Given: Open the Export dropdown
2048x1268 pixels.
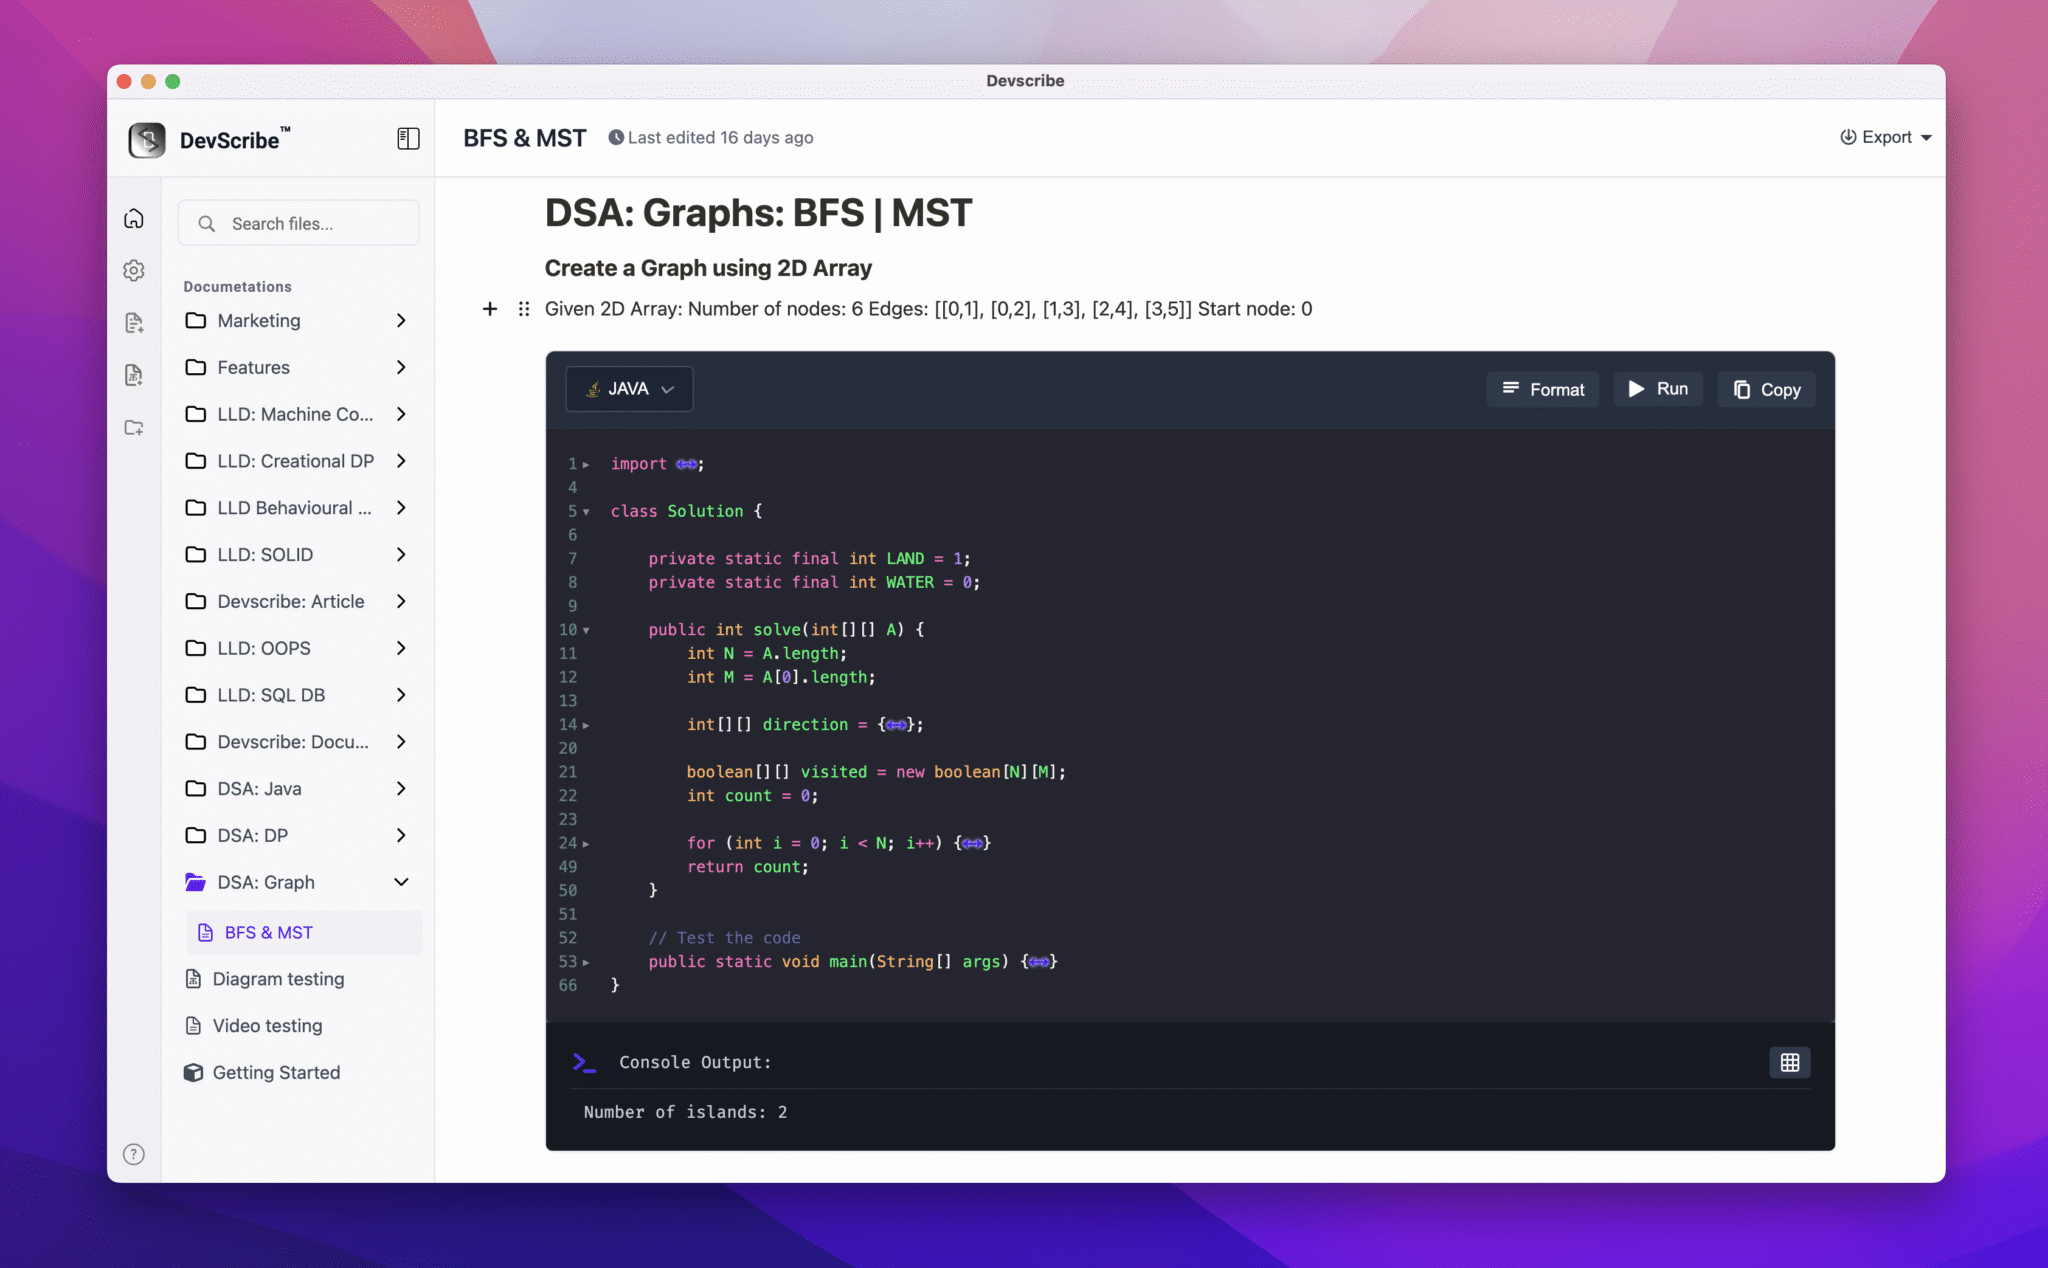Looking at the screenshot, I should coord(1885,137).
